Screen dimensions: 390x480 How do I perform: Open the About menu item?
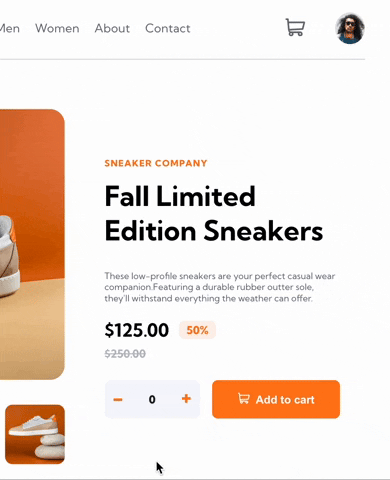(112, 29)
